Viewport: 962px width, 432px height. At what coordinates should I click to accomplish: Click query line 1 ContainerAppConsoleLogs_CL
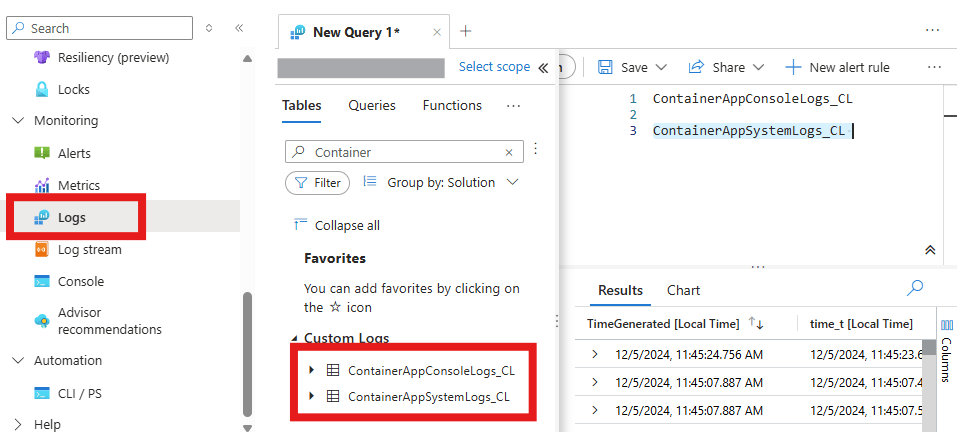(752, 99)
